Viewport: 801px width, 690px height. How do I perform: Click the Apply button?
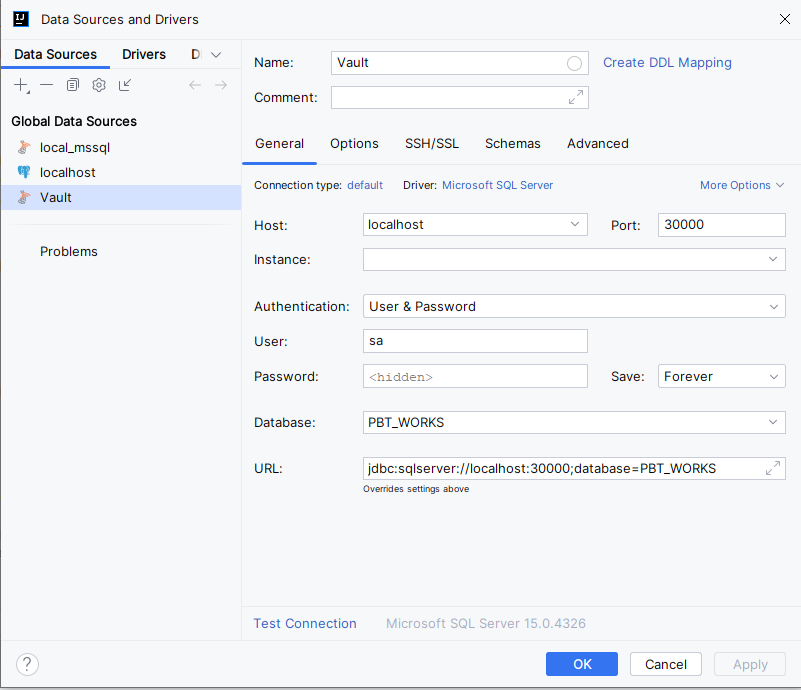coord(750,664)
